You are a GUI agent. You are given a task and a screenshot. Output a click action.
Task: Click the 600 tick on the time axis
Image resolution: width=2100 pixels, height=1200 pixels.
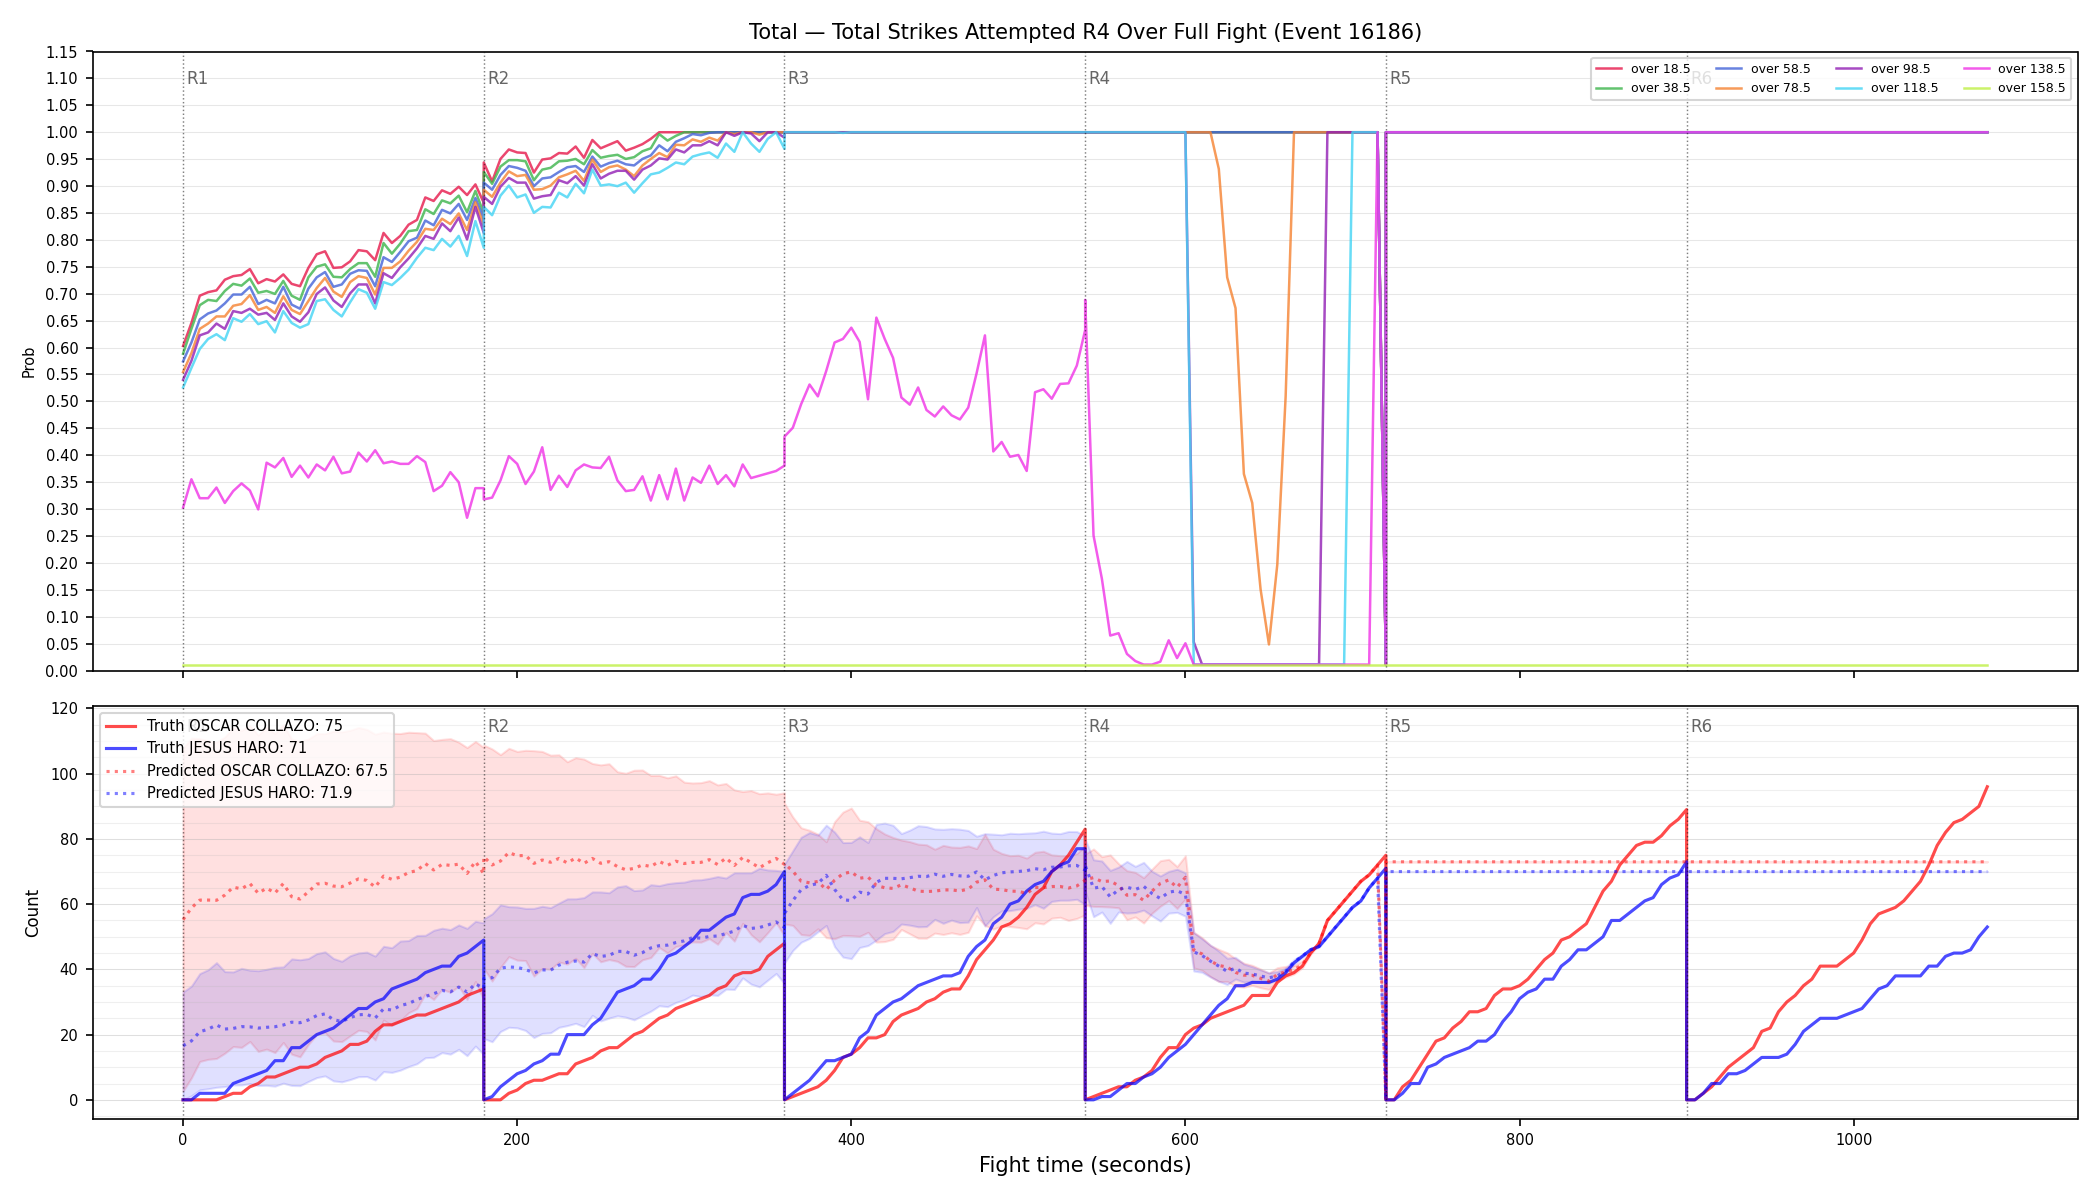(1185, 1139)
